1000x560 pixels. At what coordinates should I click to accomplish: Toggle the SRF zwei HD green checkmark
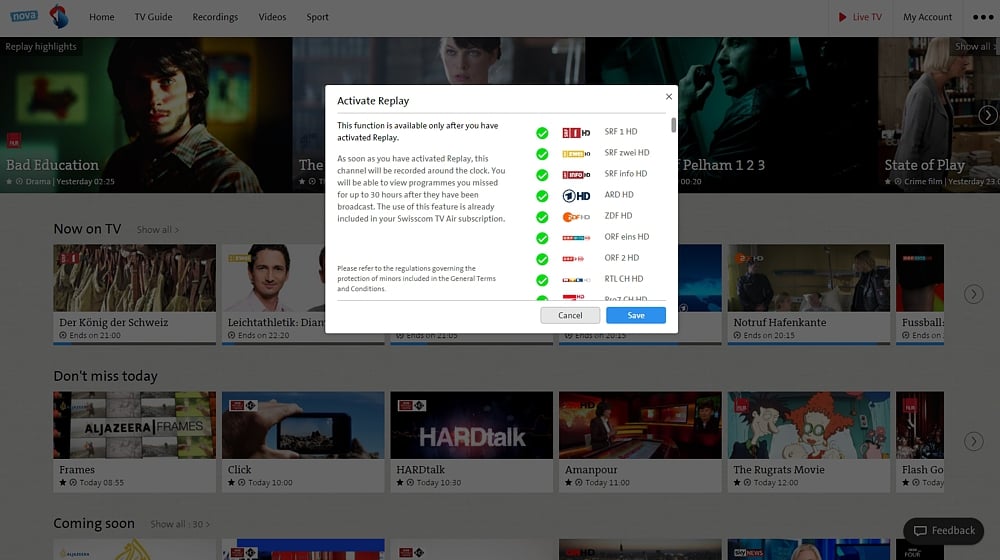pos(542,154)
